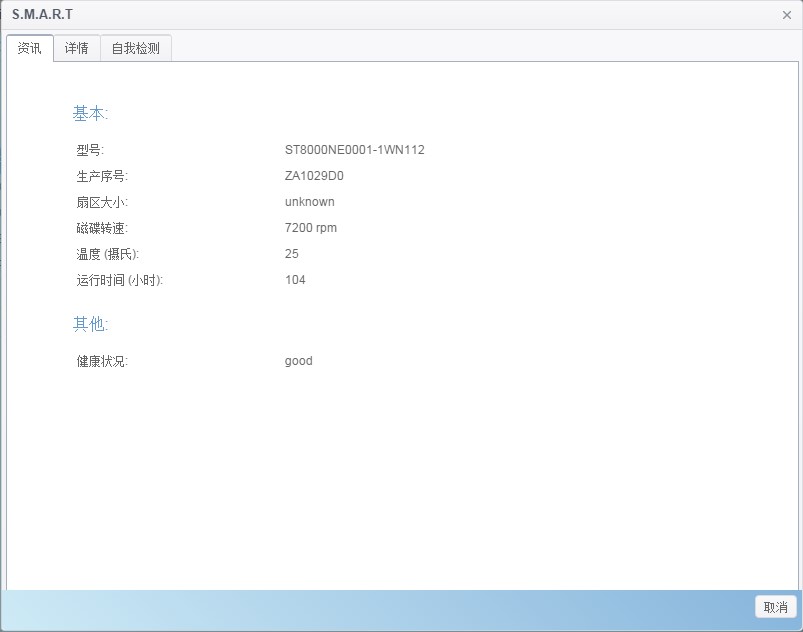
Task: Click the 型号 label
Action: pos(90,150)
